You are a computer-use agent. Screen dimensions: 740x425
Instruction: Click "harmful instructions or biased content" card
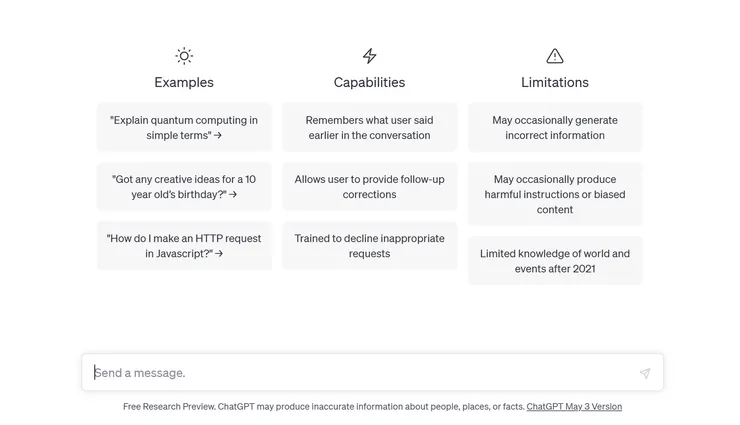(x=555, y=194)
